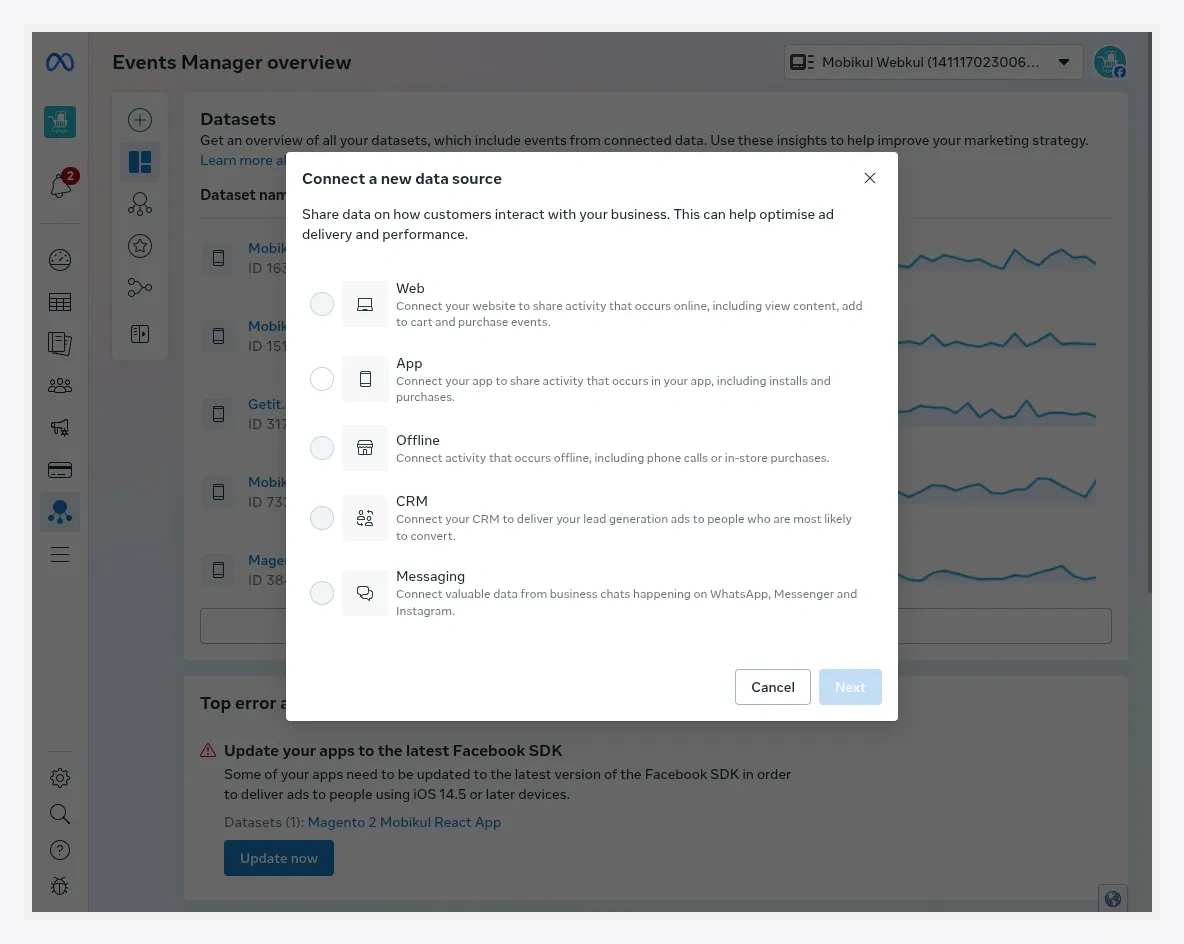Screen dimensions: 1184x944
Task: Open the account overview gauge icon
Action: click(x=60, y=260)
